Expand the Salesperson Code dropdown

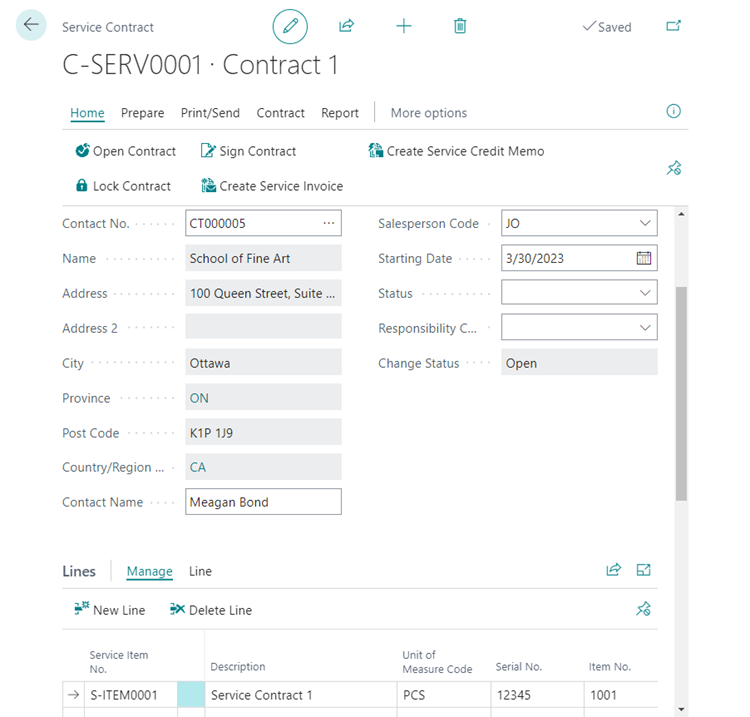click(644, 224)
